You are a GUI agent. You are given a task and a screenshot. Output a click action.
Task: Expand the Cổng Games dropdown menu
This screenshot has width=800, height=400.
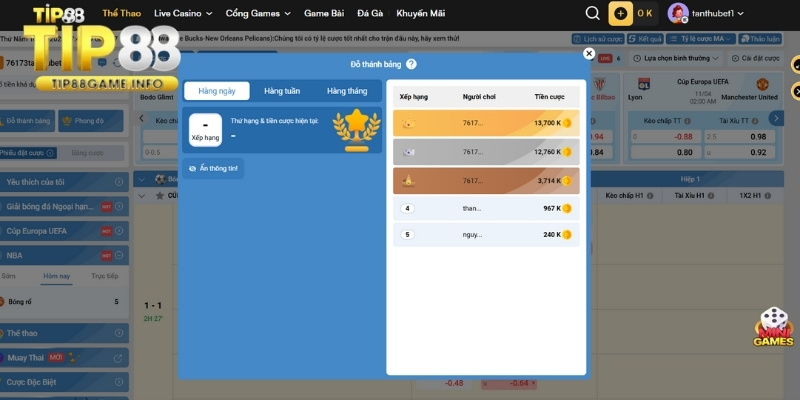258,14
